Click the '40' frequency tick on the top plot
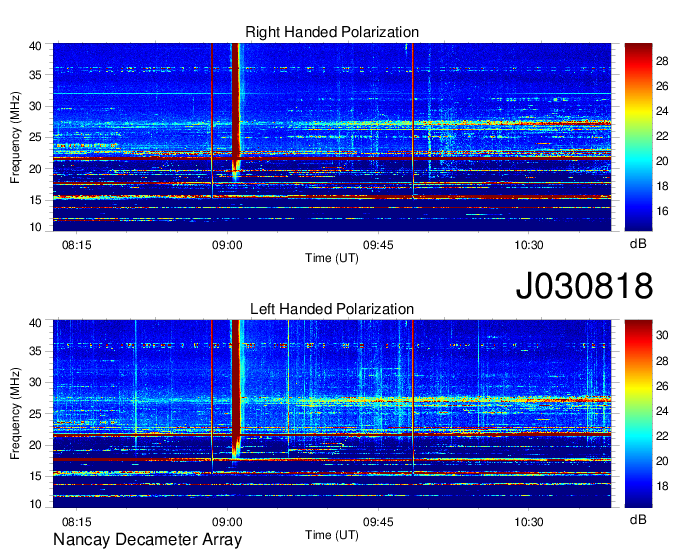 point(35,46)
